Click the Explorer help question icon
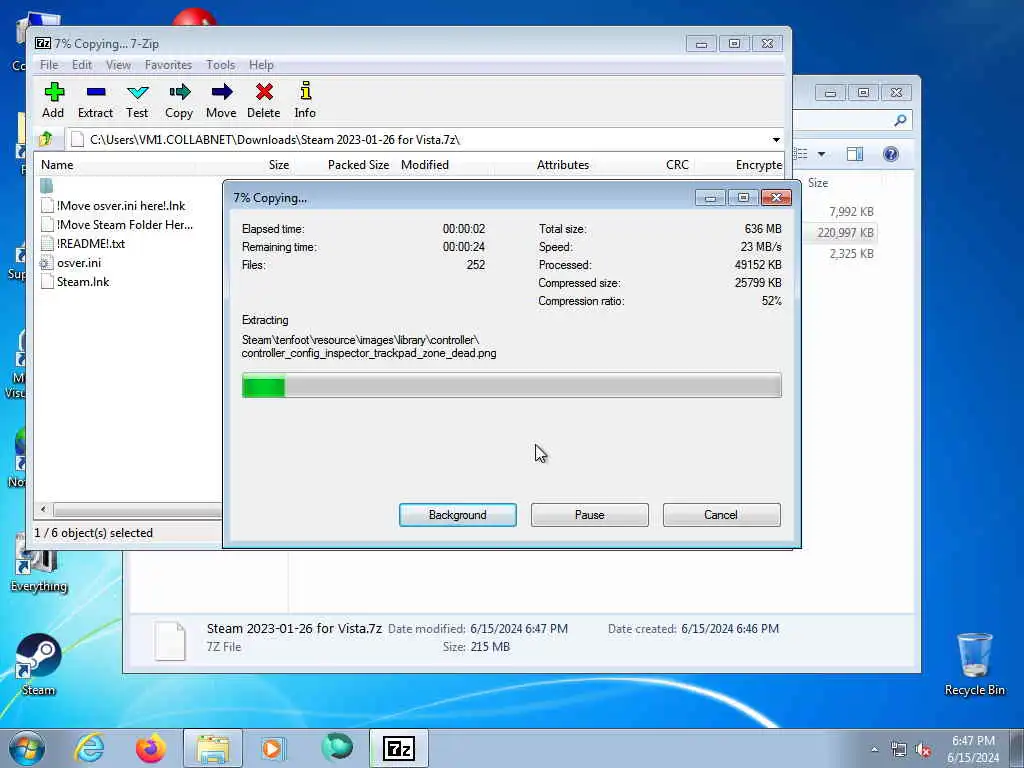Image resolution: width=1024 pixels, height=768 pixels. pos(891,154)
